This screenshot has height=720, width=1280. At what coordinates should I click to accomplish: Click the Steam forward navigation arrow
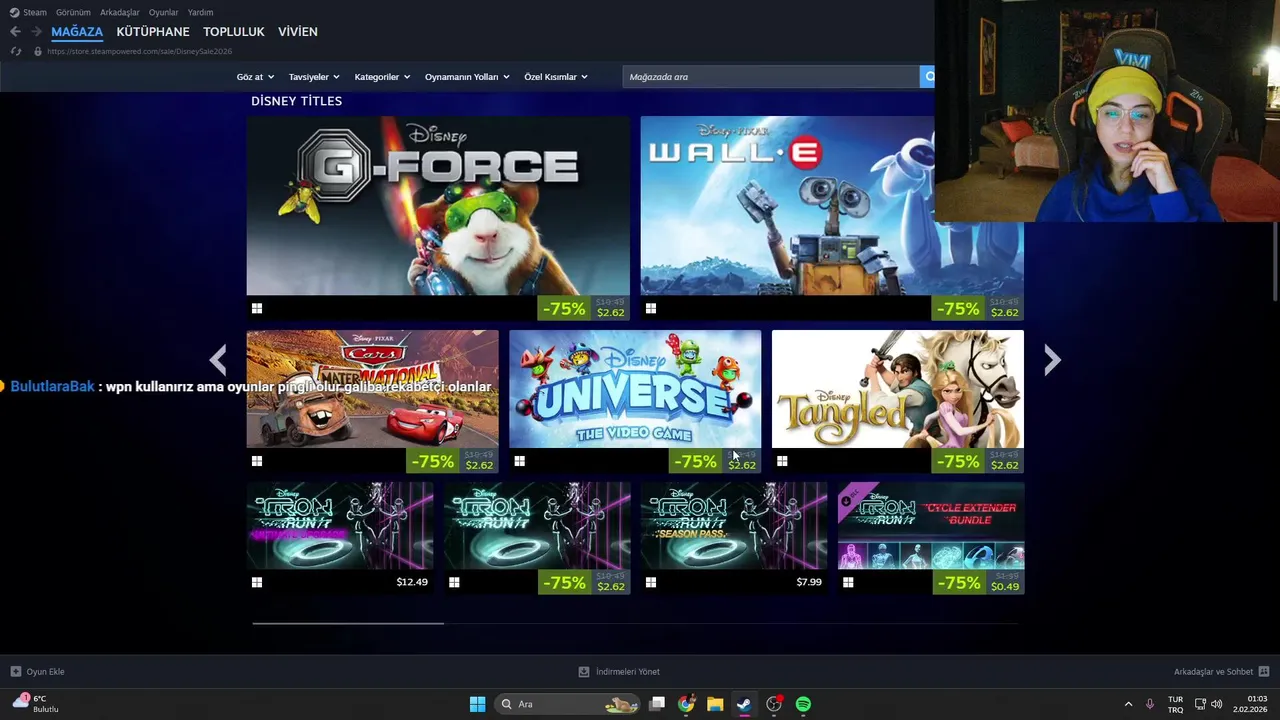36,32
